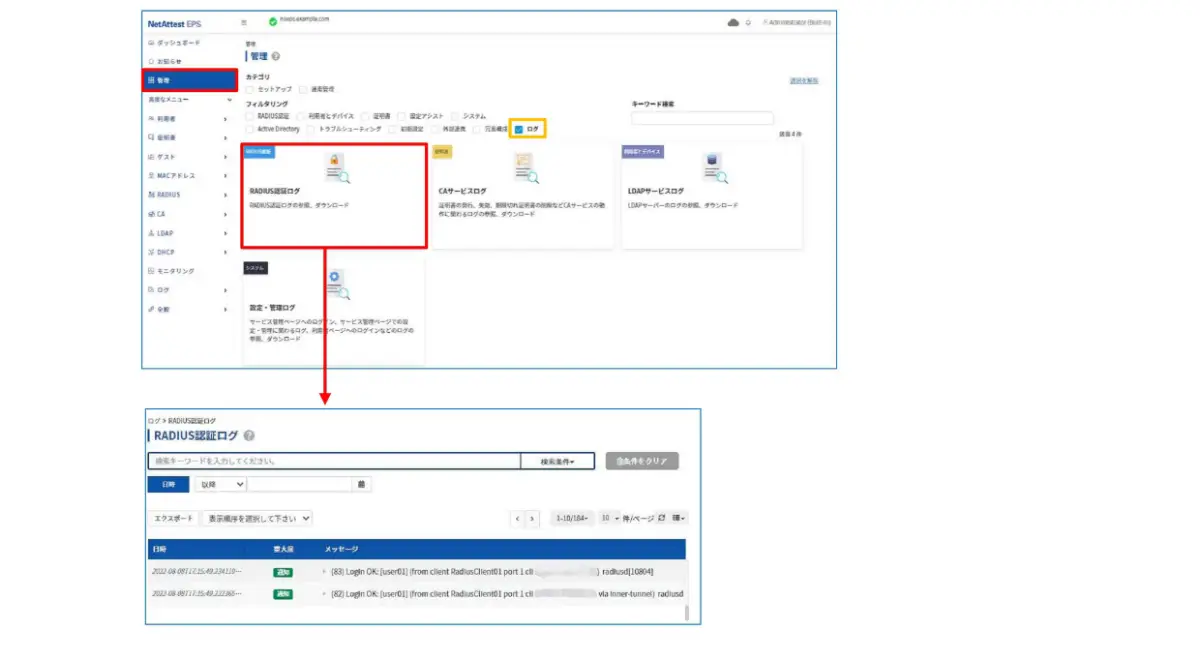Click the CAサービスログ card icon

click(x=526, y=168)
